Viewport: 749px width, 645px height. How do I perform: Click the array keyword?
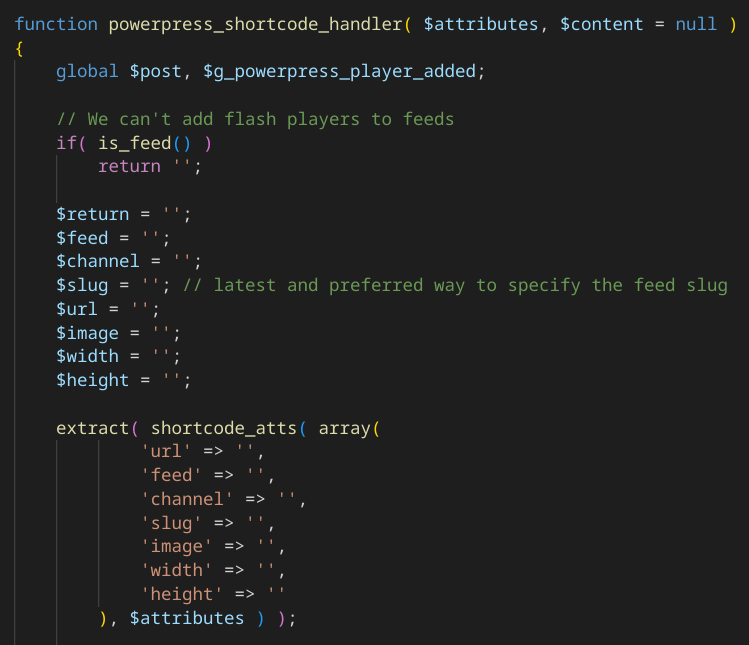tap(343, 428)
